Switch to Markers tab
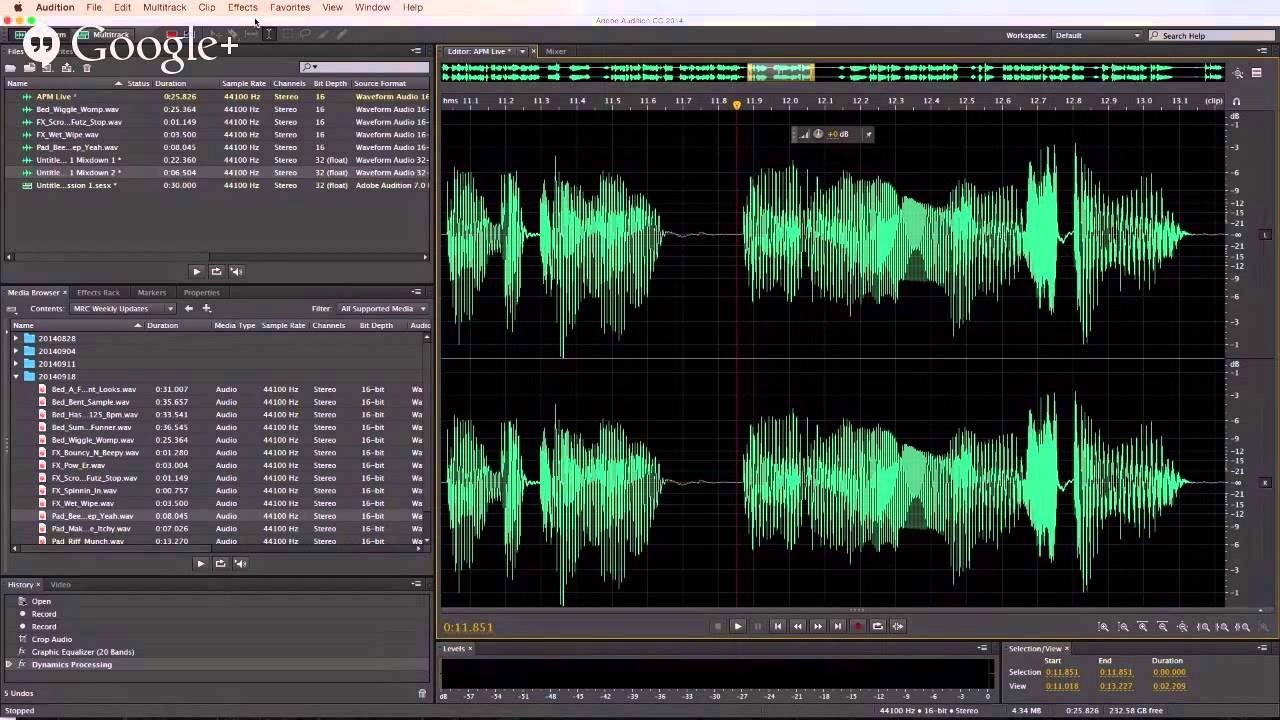Screen dimensions: 1280x720 [152, 293]
